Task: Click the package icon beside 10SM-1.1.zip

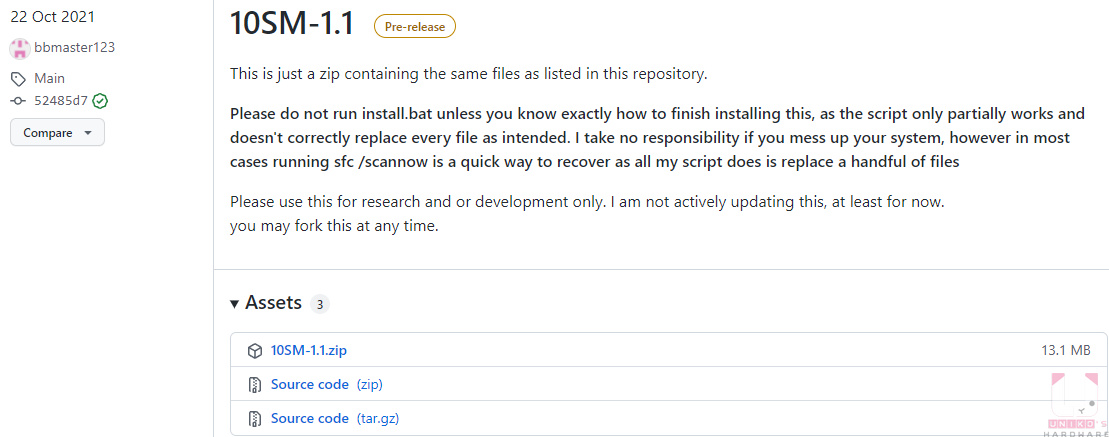Action: coord(255,350)
